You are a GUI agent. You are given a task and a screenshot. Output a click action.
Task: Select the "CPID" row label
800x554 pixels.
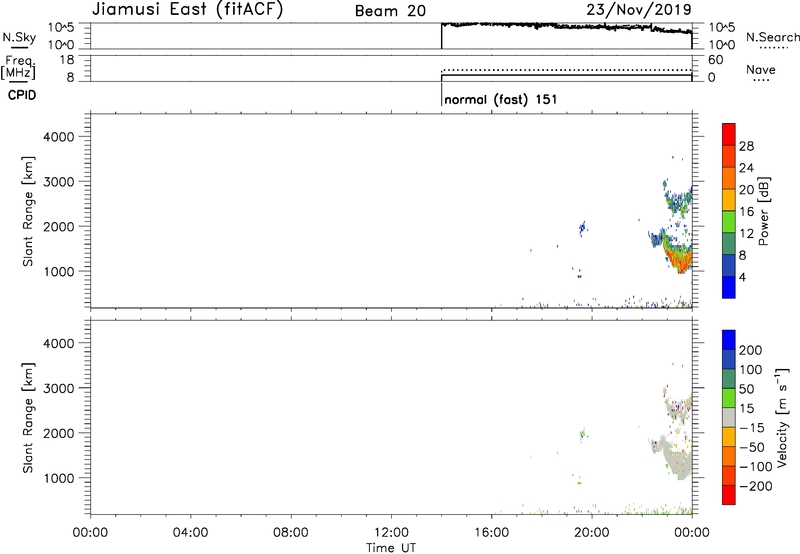pos(22,95)
